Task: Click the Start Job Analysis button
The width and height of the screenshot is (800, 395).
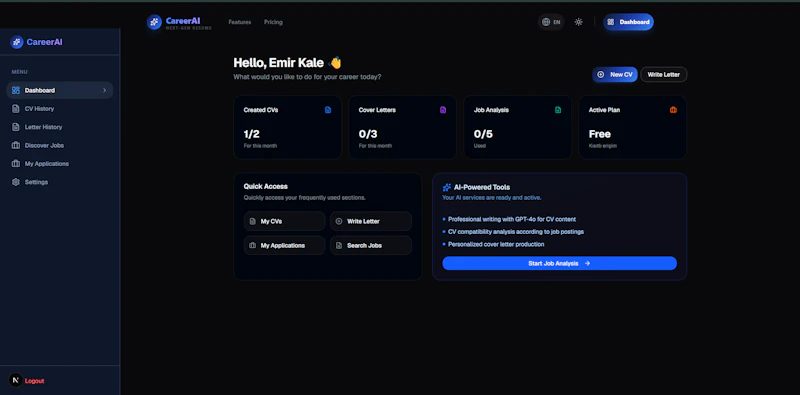Action: click(x=559, y=263)
